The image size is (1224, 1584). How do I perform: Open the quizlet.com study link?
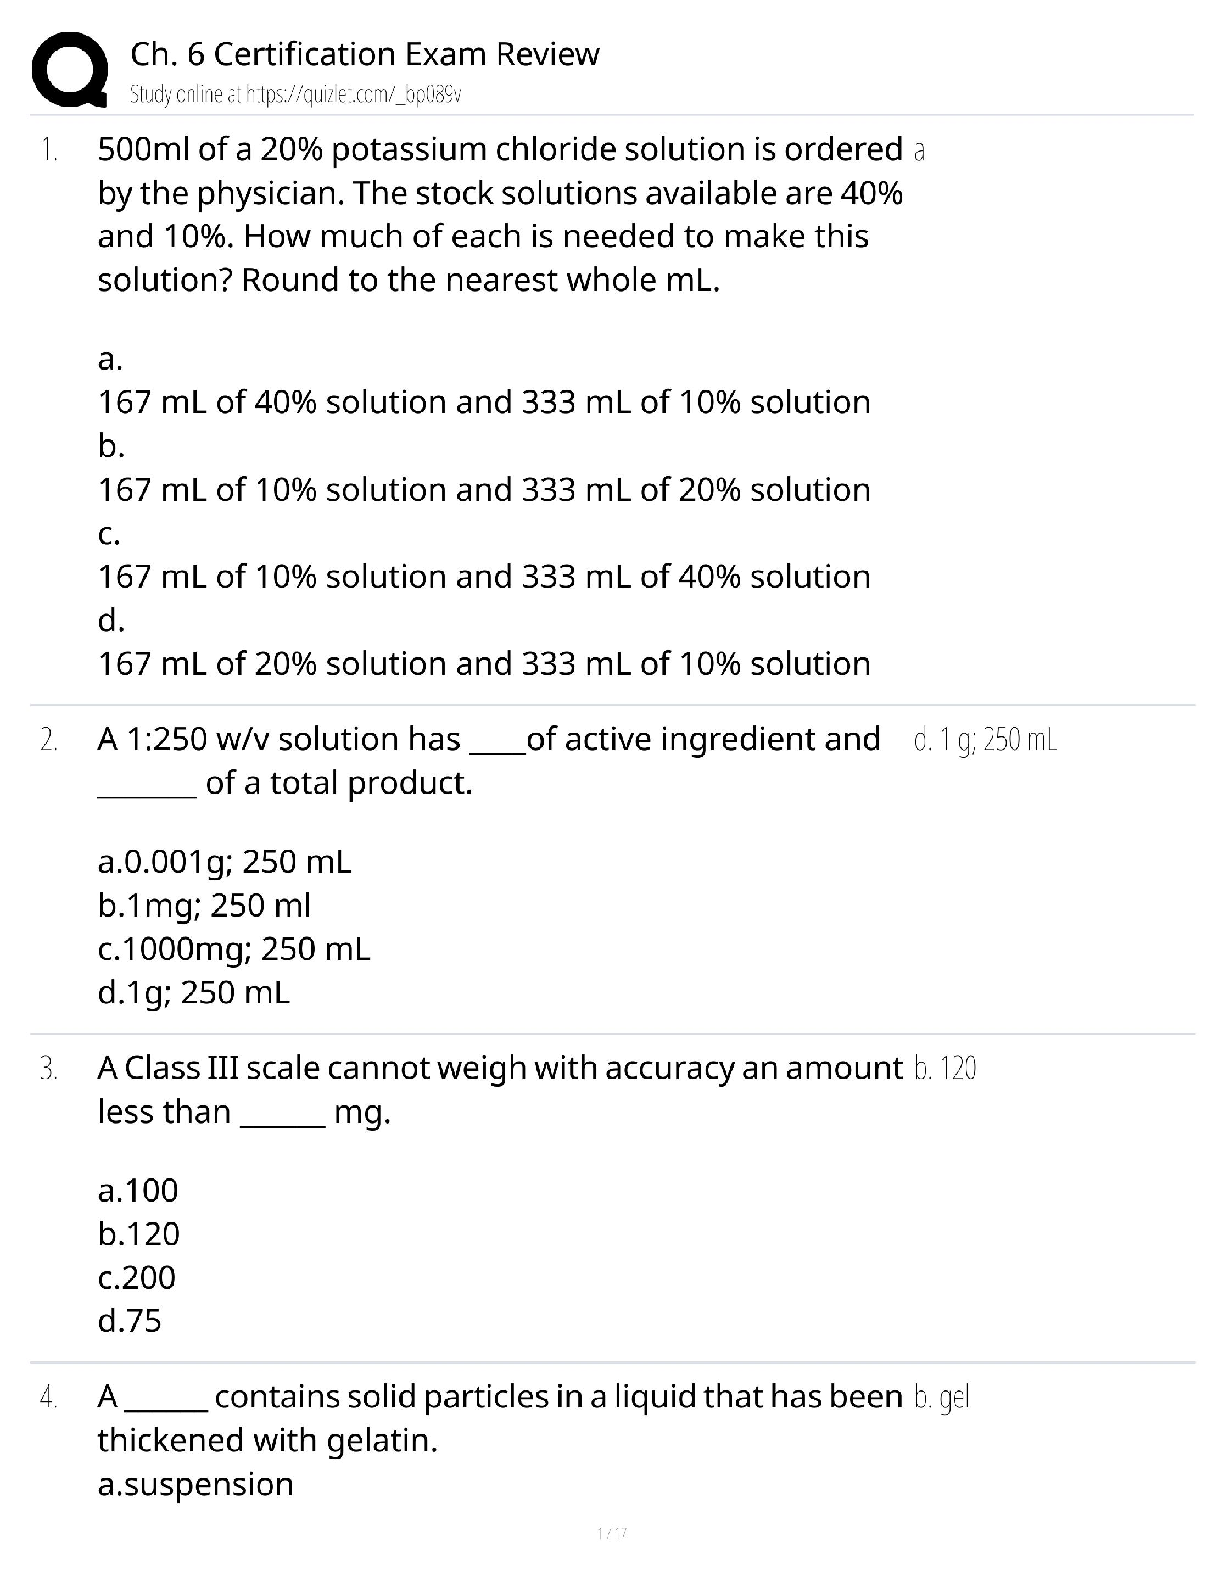click(296, 95)
